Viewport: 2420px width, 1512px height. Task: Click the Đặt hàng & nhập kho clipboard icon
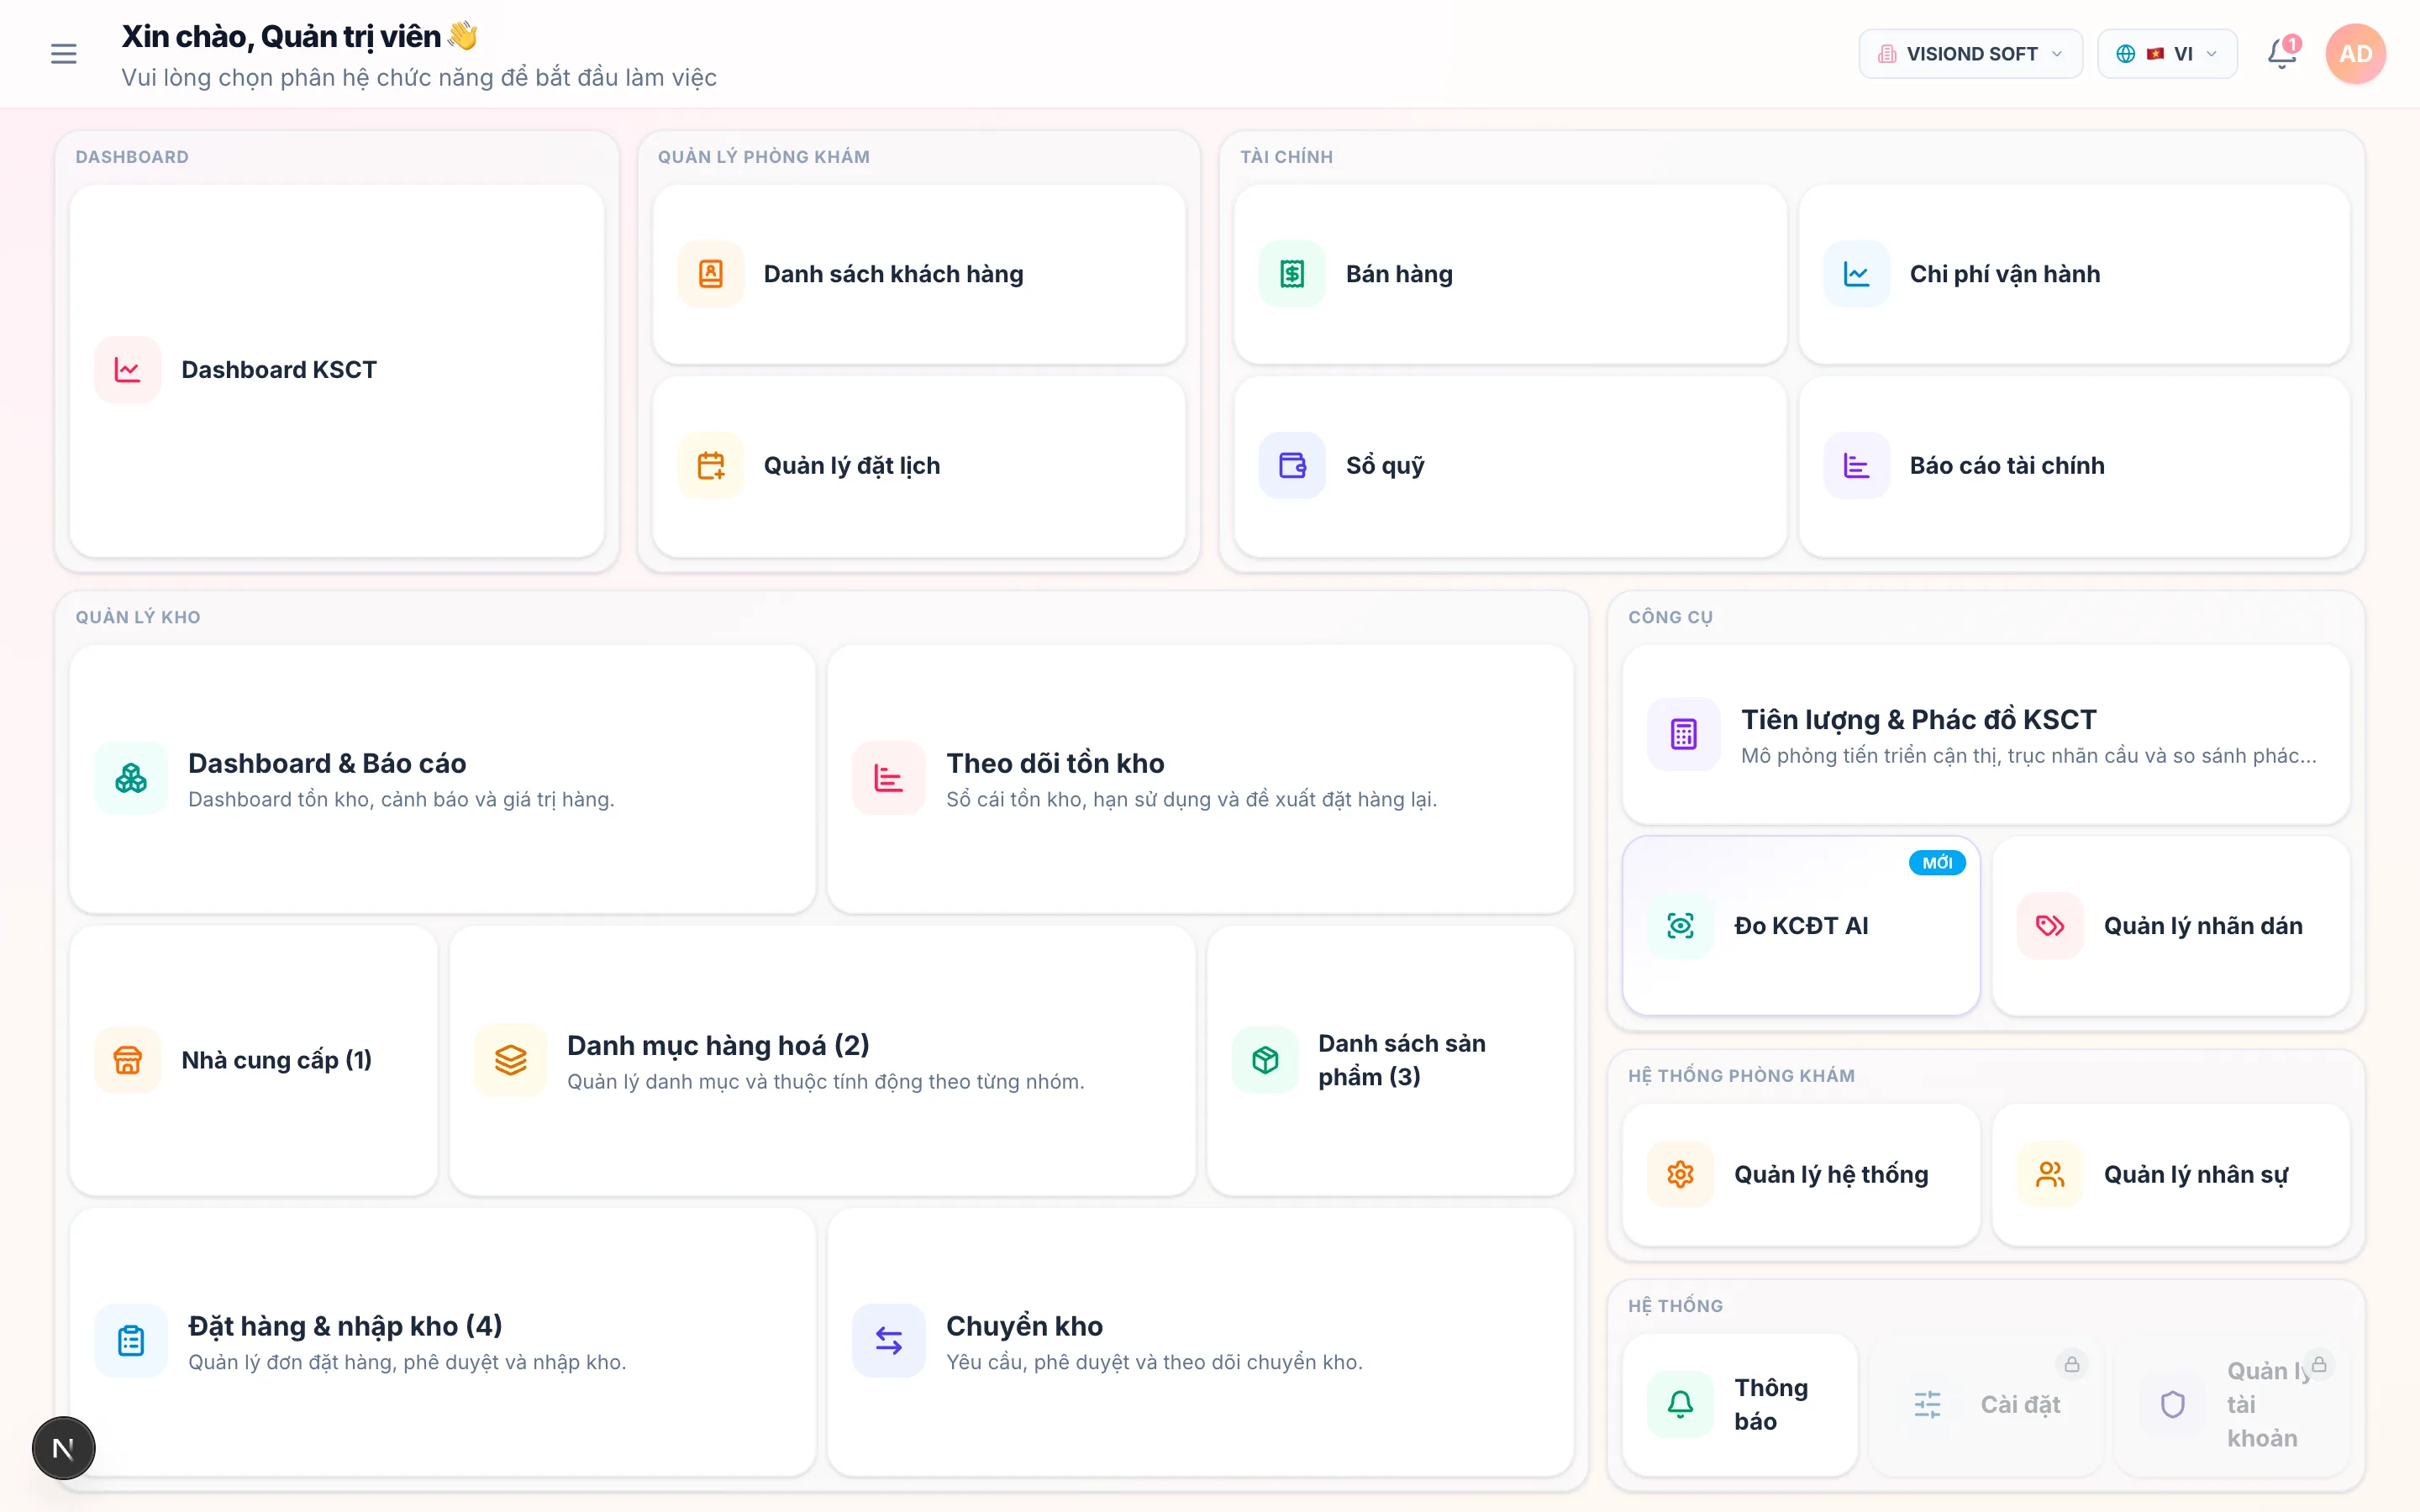point(131,1341)
